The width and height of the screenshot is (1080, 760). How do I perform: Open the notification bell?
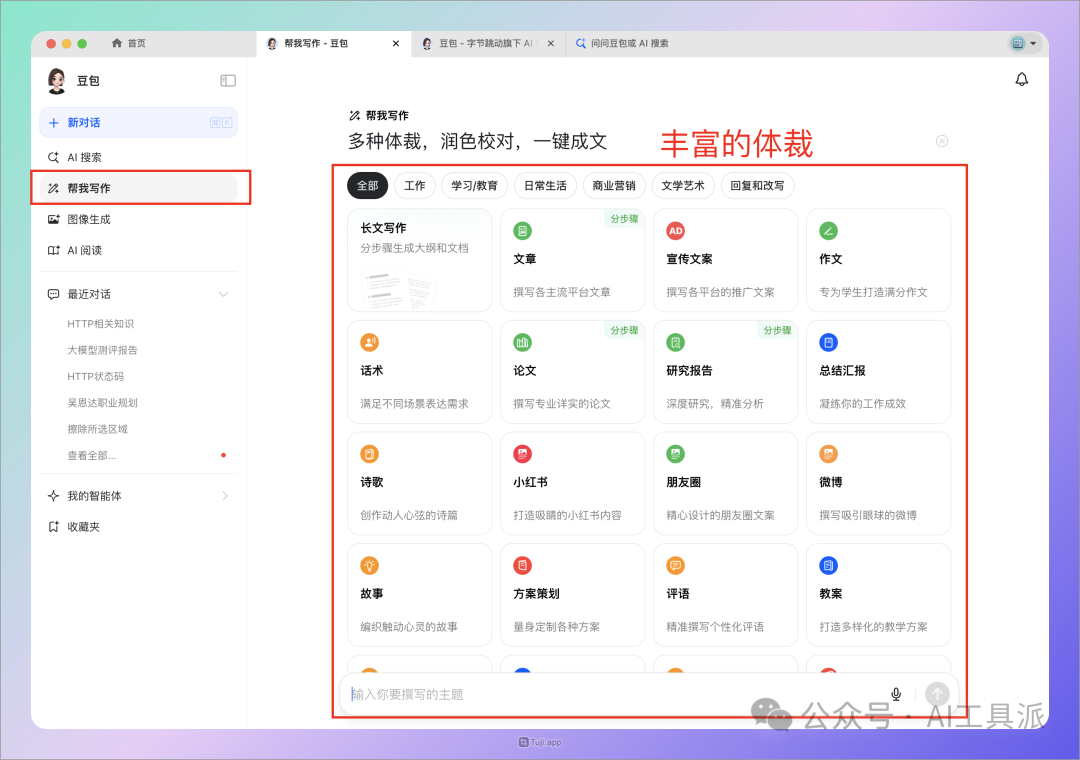1021,79
